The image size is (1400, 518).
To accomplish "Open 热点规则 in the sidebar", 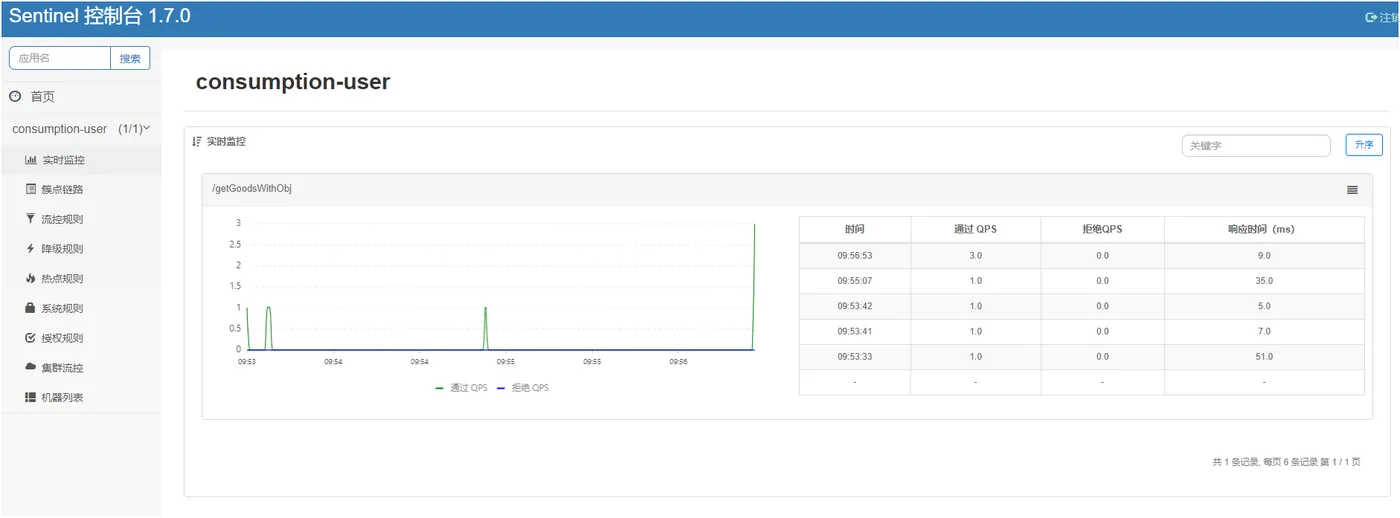I will (x=80, y=278).
